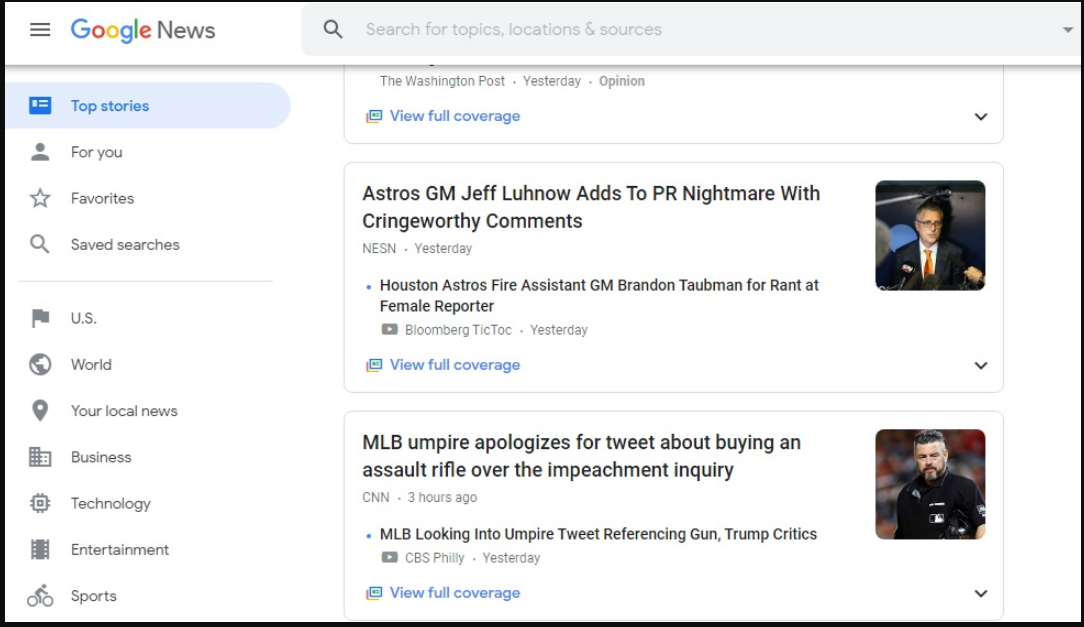Image resolution: width=1084 pixels, height=627 pixels.
Task: View full coverage of Washington Post story
Action: point(455,115)
